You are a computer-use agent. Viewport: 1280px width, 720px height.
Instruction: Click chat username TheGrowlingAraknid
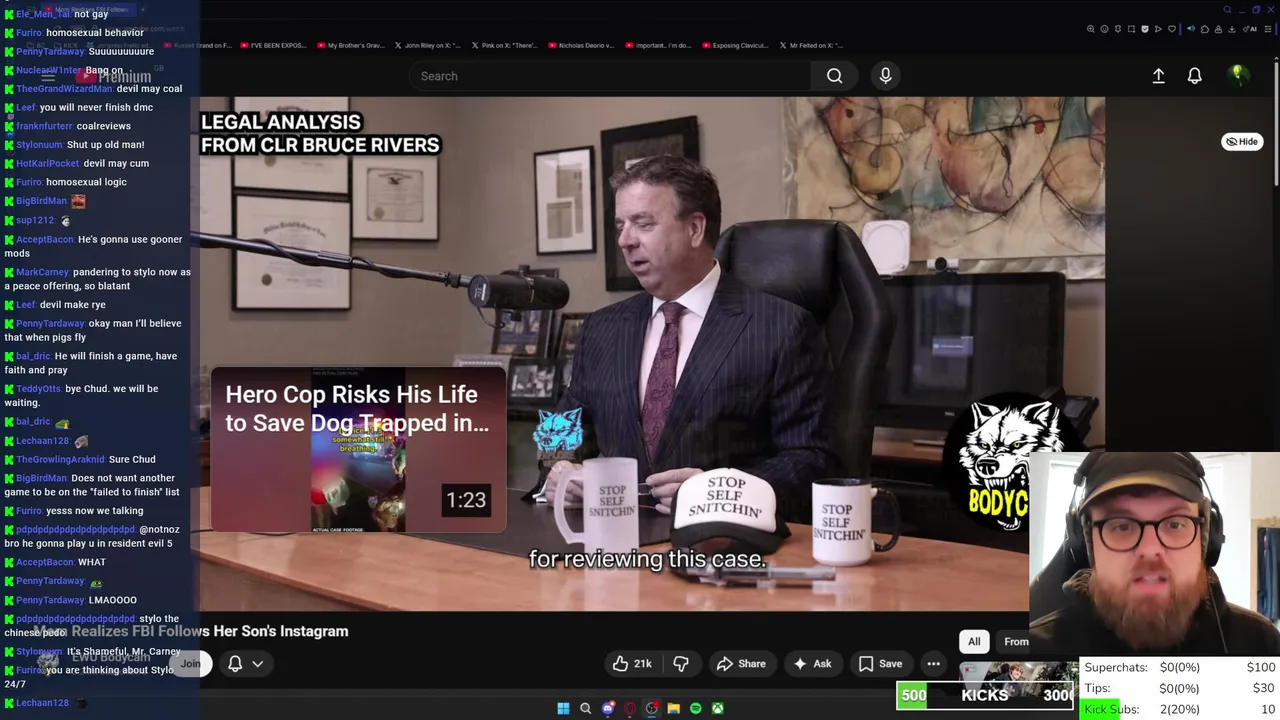coord(60,460)
